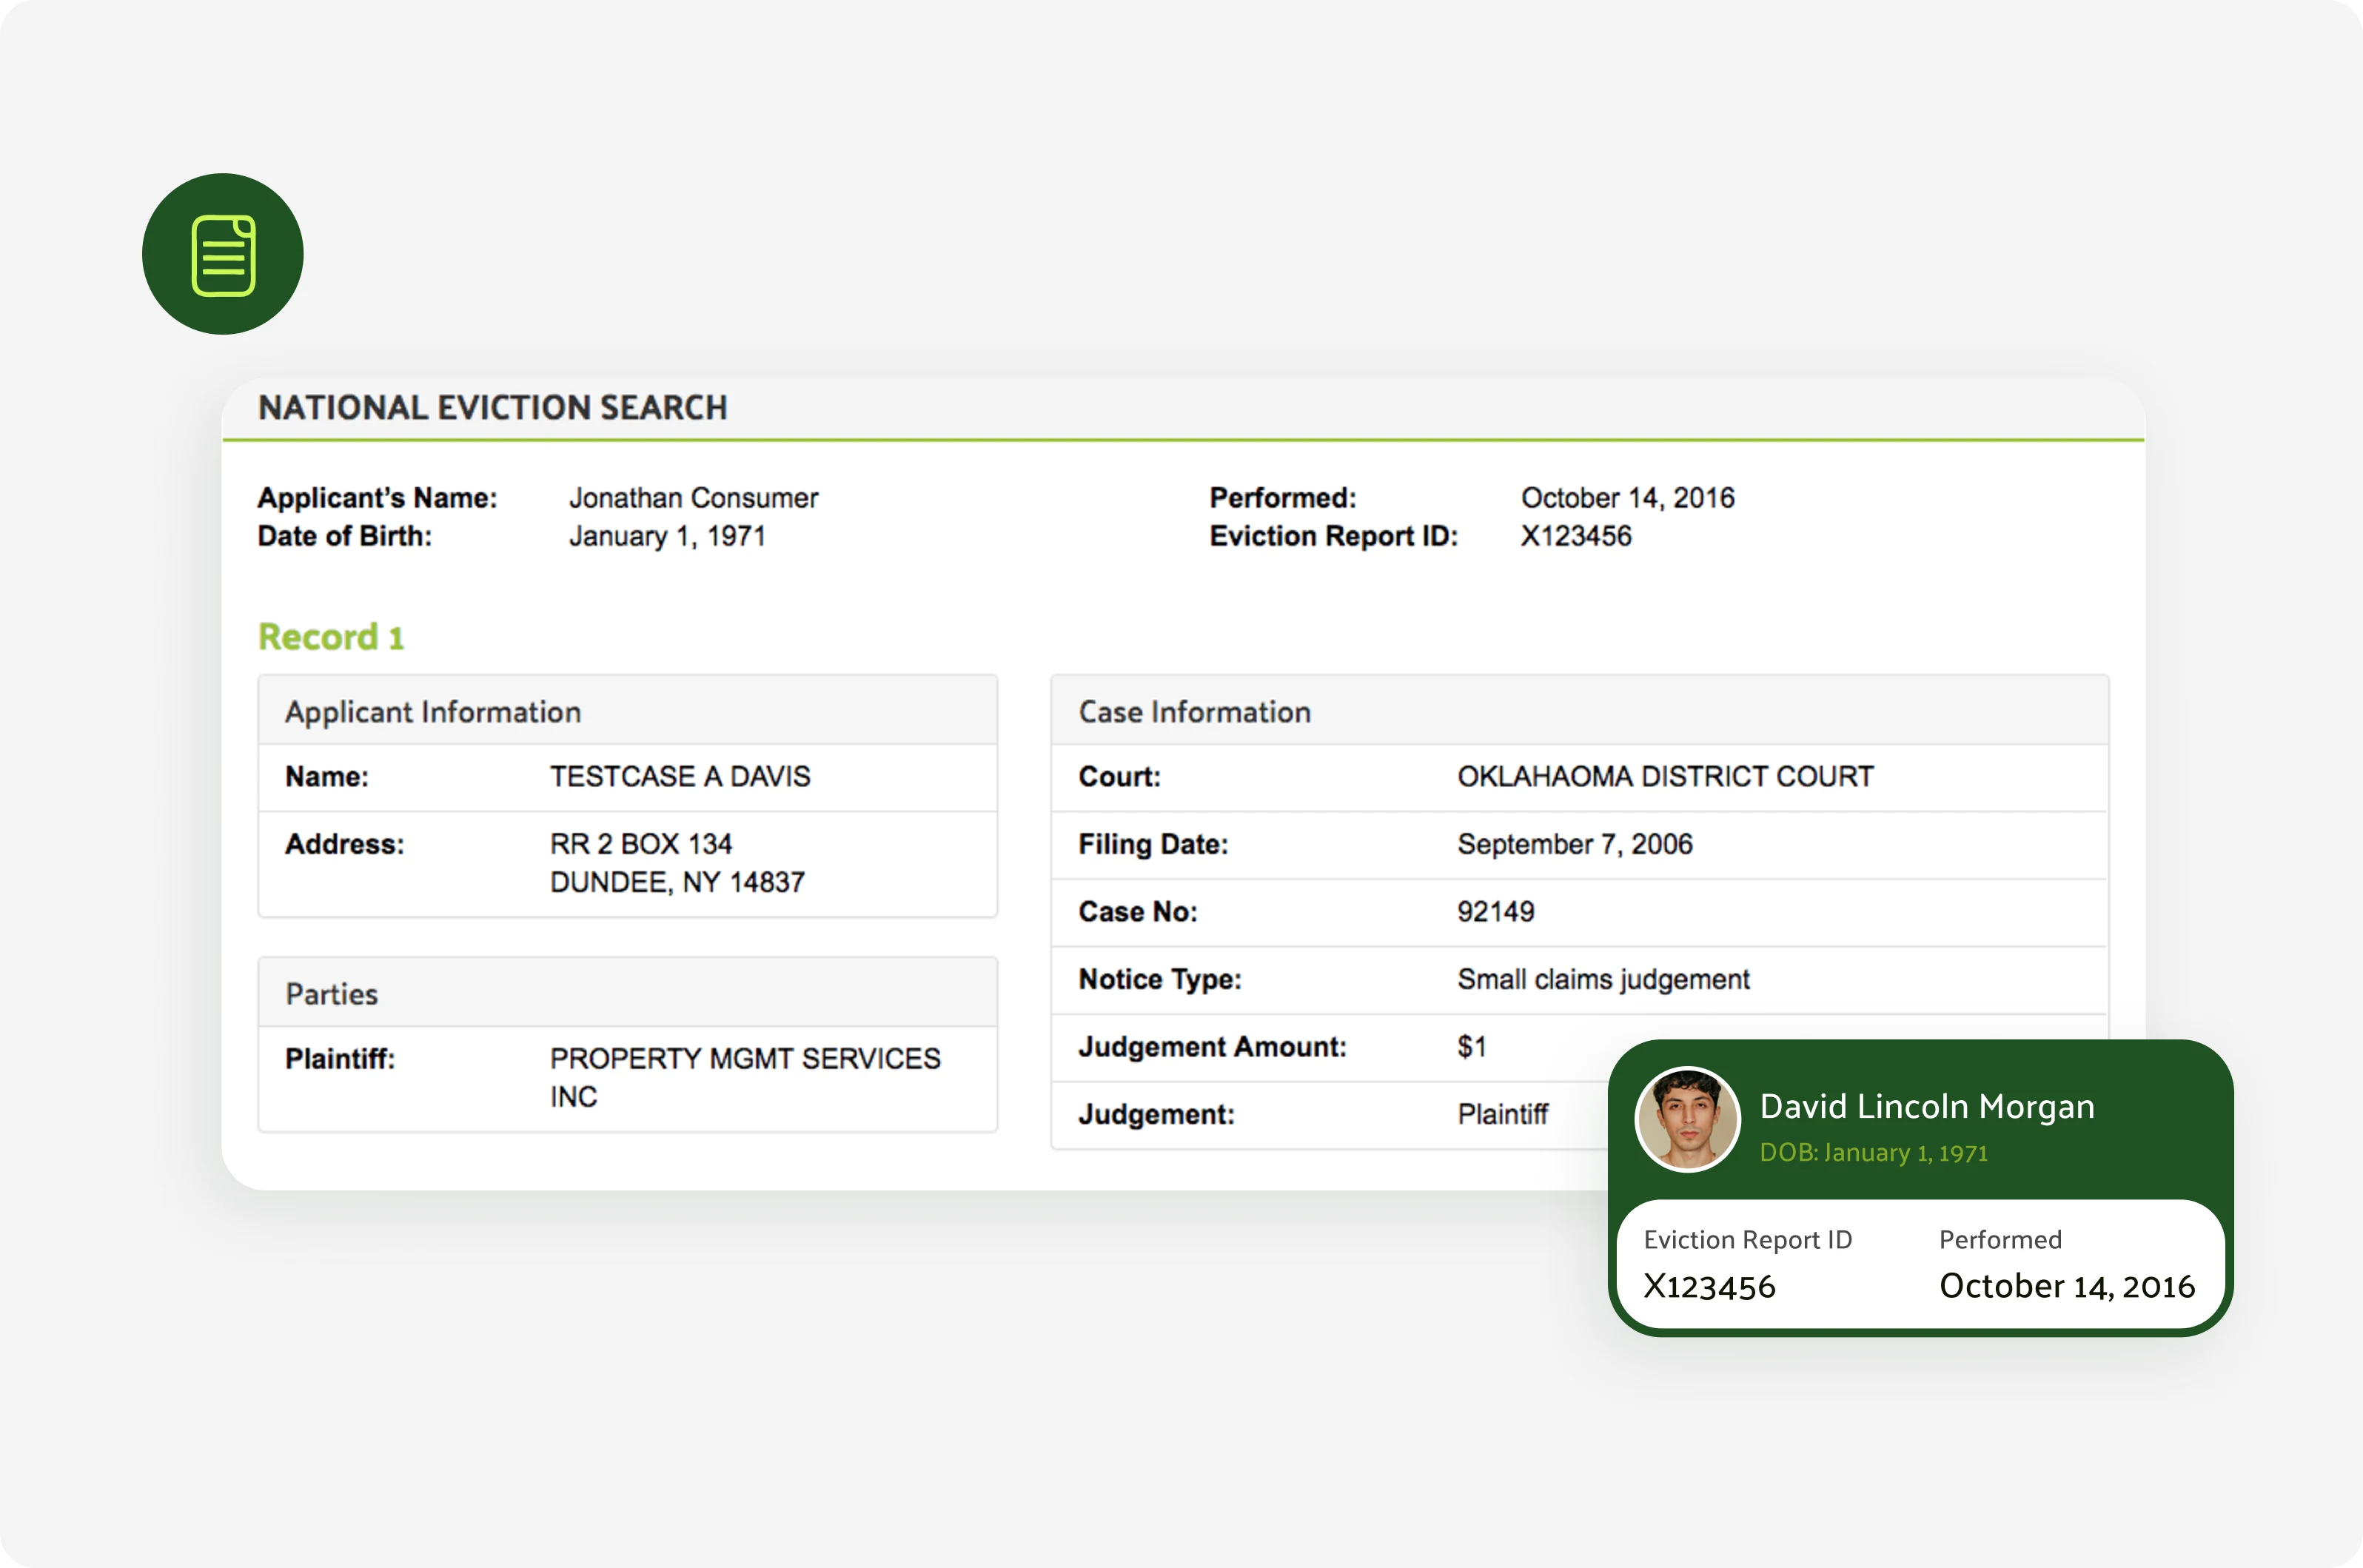Click the X123456 ID in the green card
The image size is (2363, 1568).
click(1709, 1287)
